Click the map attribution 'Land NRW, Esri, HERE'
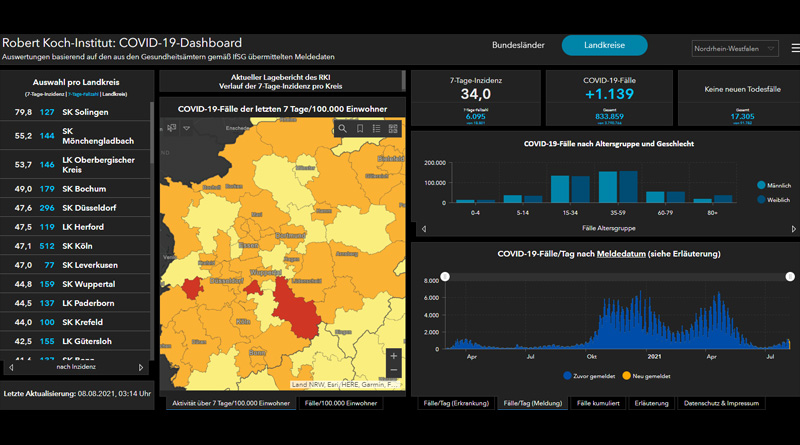Screen dimensions: 800x445 click(x=346, y=384)
